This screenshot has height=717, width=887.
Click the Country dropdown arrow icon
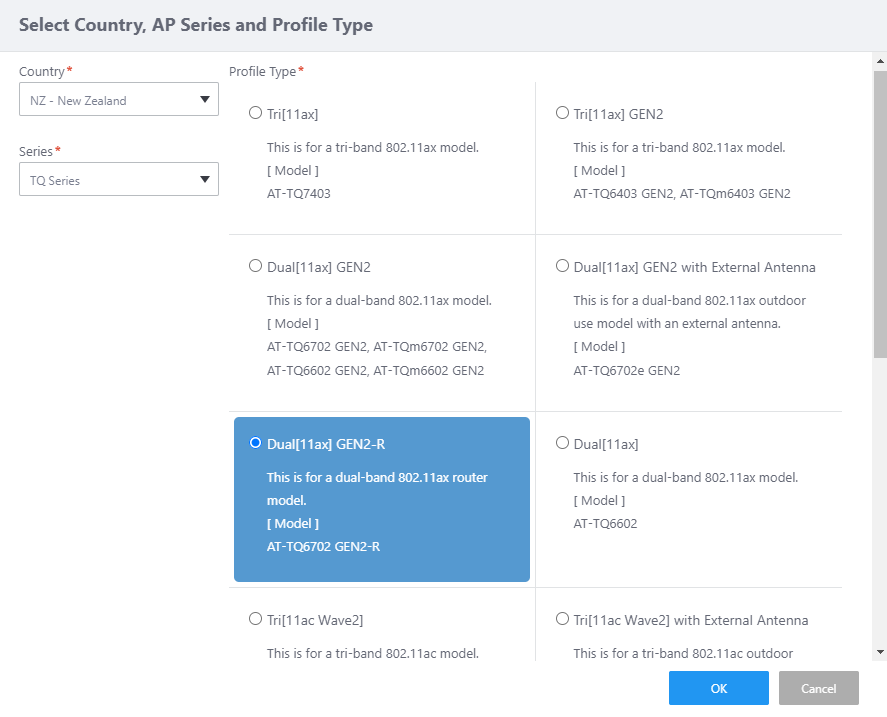tap(204, 99)
